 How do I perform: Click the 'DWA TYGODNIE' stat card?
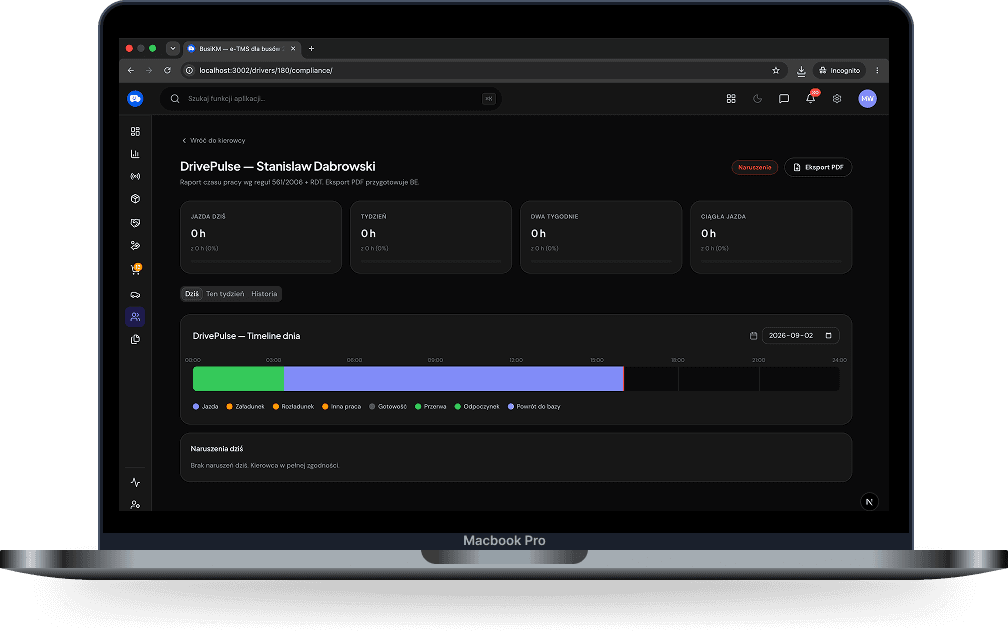point(601,237)
